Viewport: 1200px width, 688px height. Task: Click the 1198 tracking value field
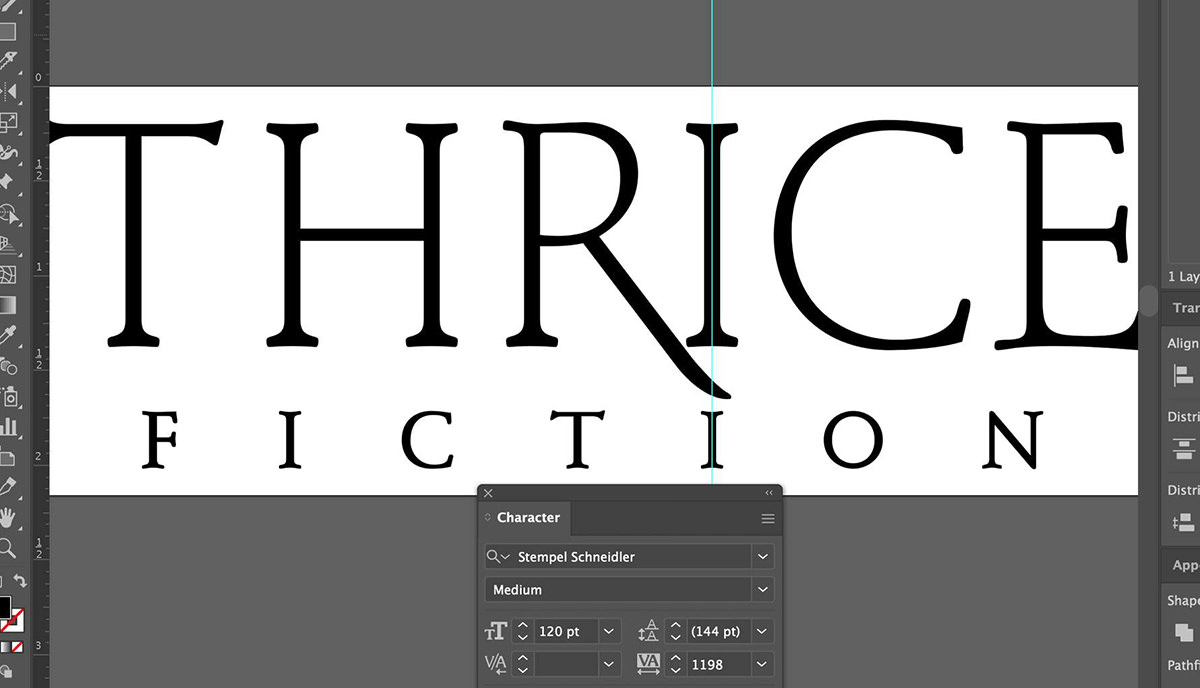tap(719, 664)
